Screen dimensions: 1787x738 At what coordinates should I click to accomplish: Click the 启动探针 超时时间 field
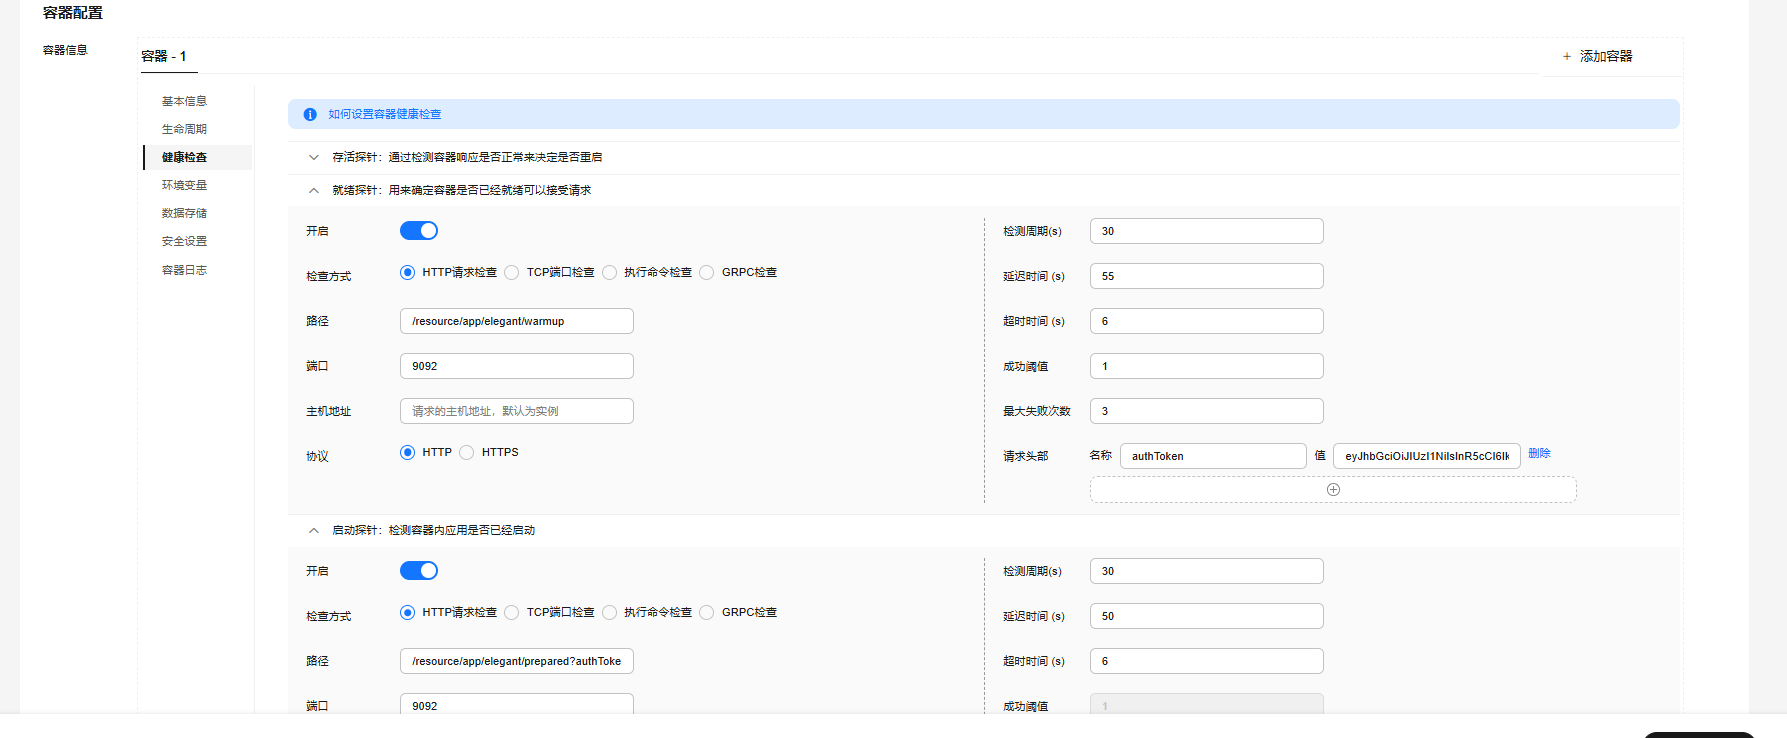(x=1207, y=661)
